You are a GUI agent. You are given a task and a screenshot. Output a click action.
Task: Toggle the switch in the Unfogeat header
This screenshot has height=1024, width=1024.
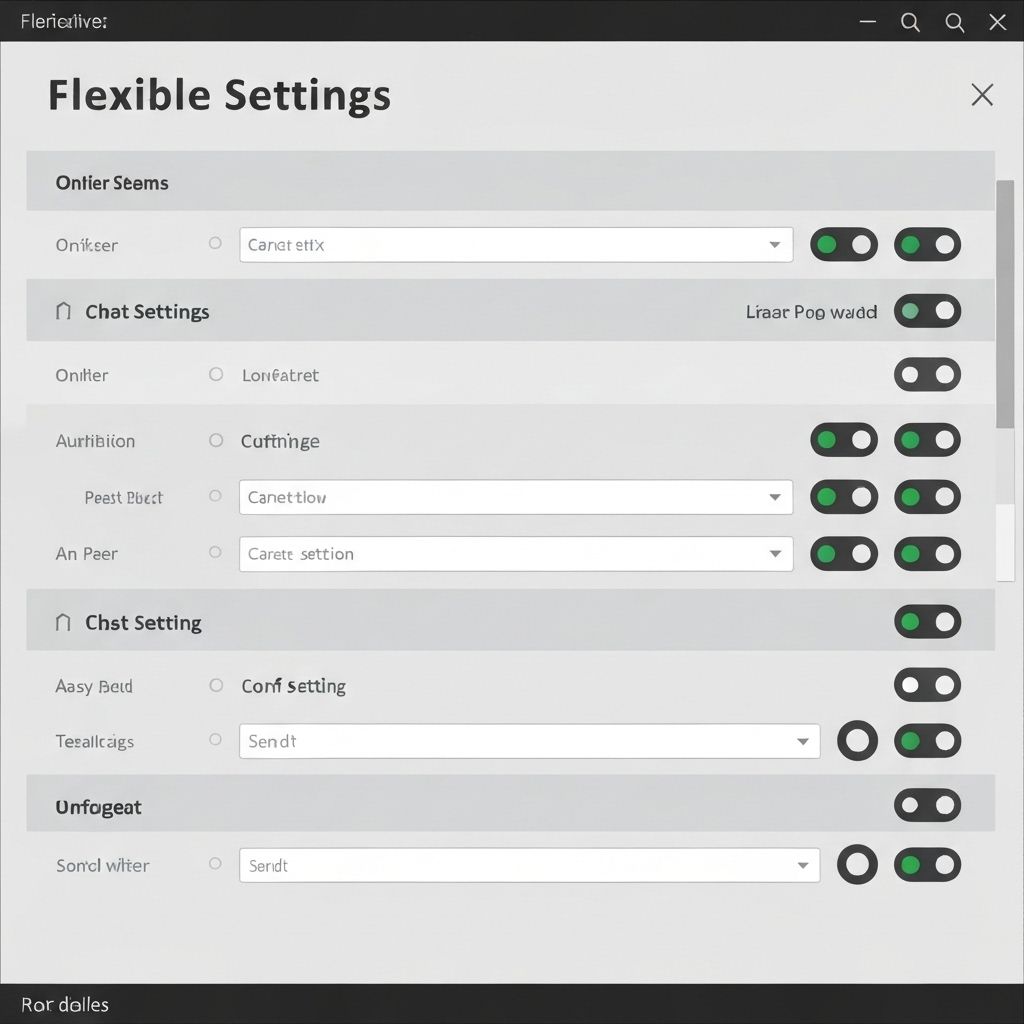point(927,805)
